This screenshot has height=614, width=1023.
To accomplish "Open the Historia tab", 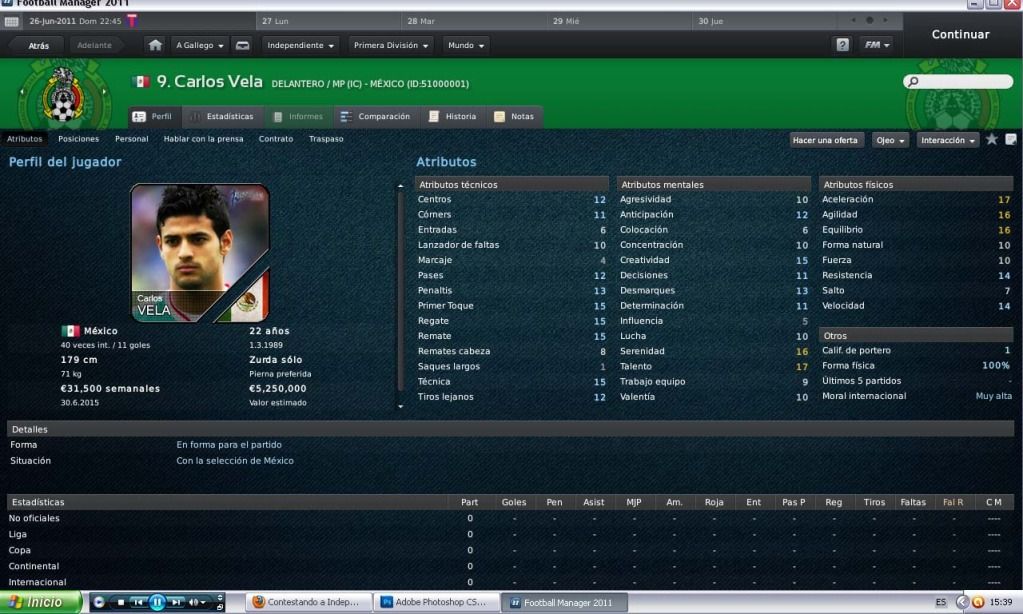I will tap(453, 116).
